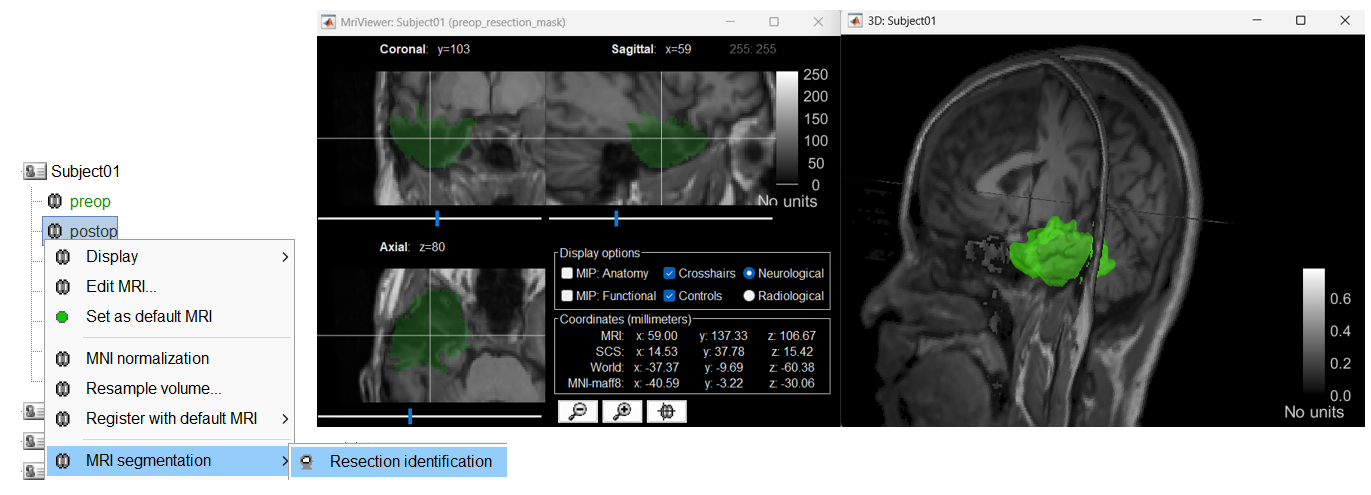
Task: Click the green dot Set as default icon
Action: click(x=62, y=317)
